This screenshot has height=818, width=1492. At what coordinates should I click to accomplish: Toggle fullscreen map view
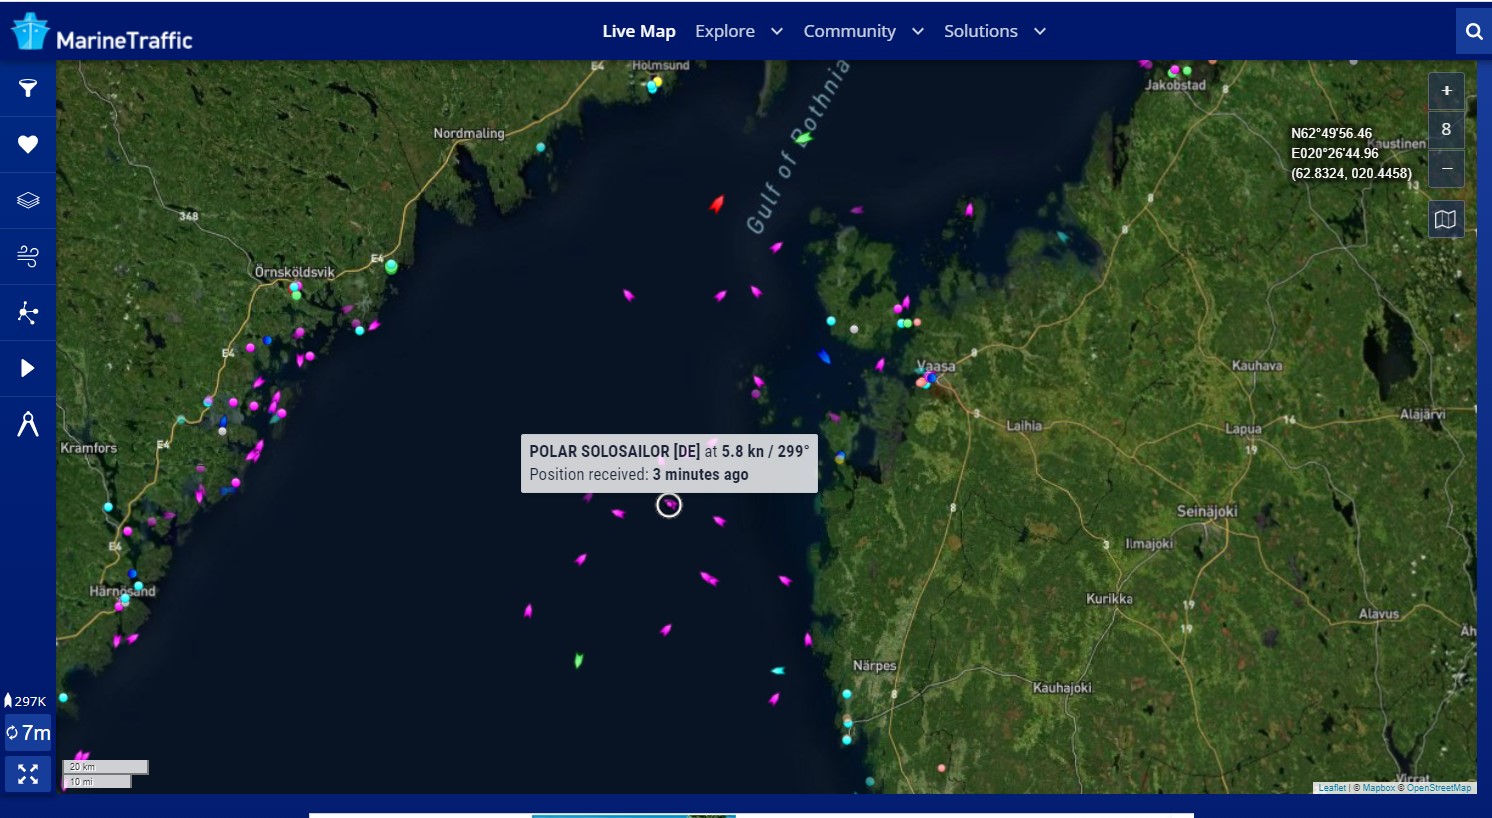(28, 774)
